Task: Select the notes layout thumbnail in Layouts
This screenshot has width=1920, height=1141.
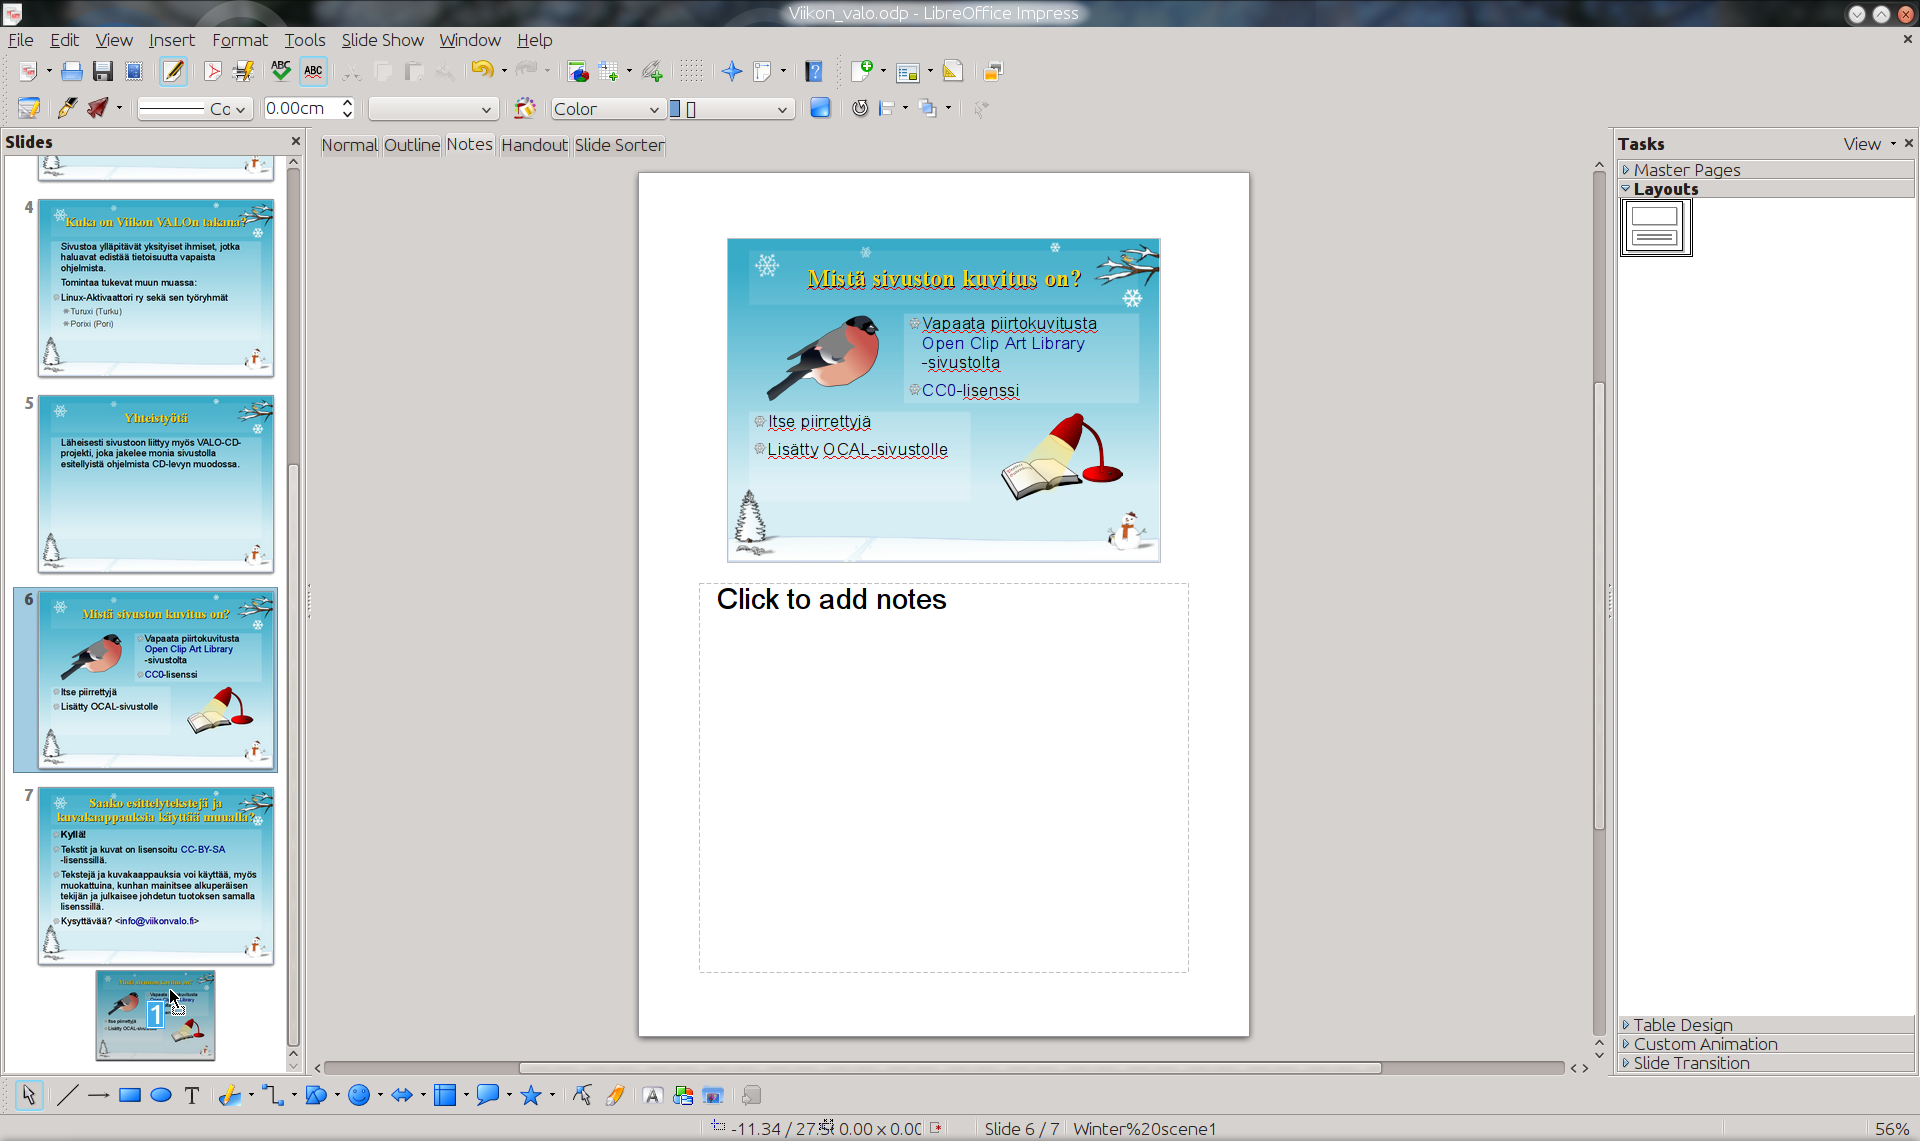Action: [1655, 227]
